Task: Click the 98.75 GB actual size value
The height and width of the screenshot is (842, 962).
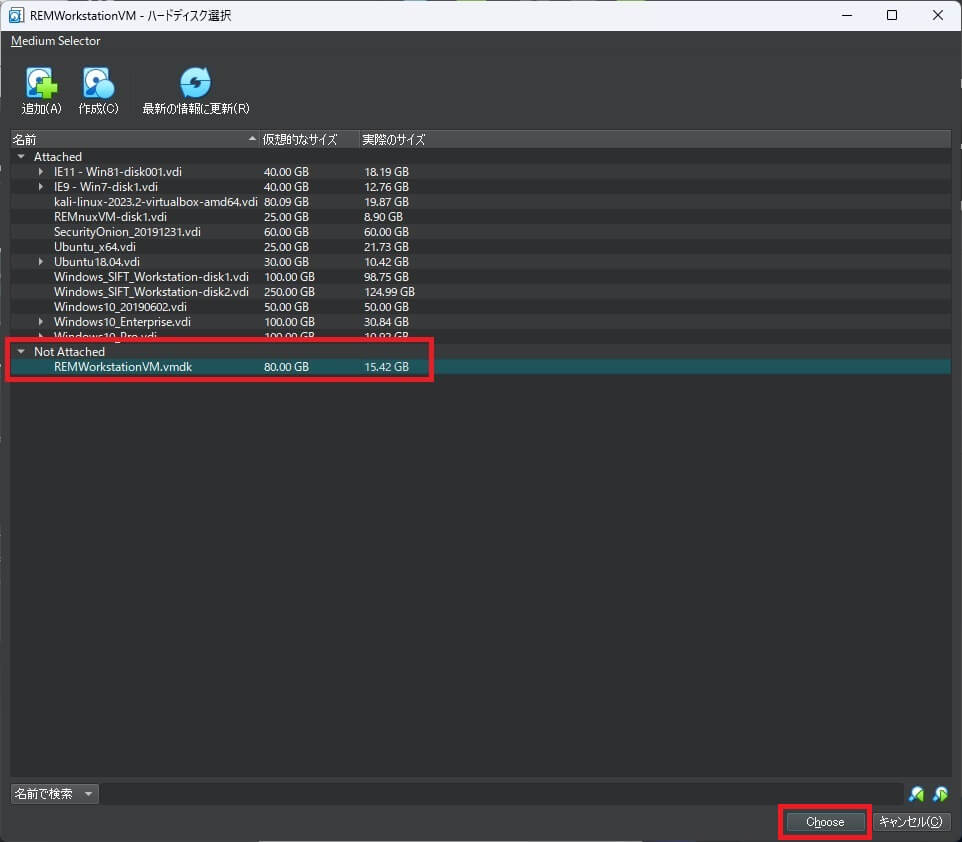Action: point(387,277)
